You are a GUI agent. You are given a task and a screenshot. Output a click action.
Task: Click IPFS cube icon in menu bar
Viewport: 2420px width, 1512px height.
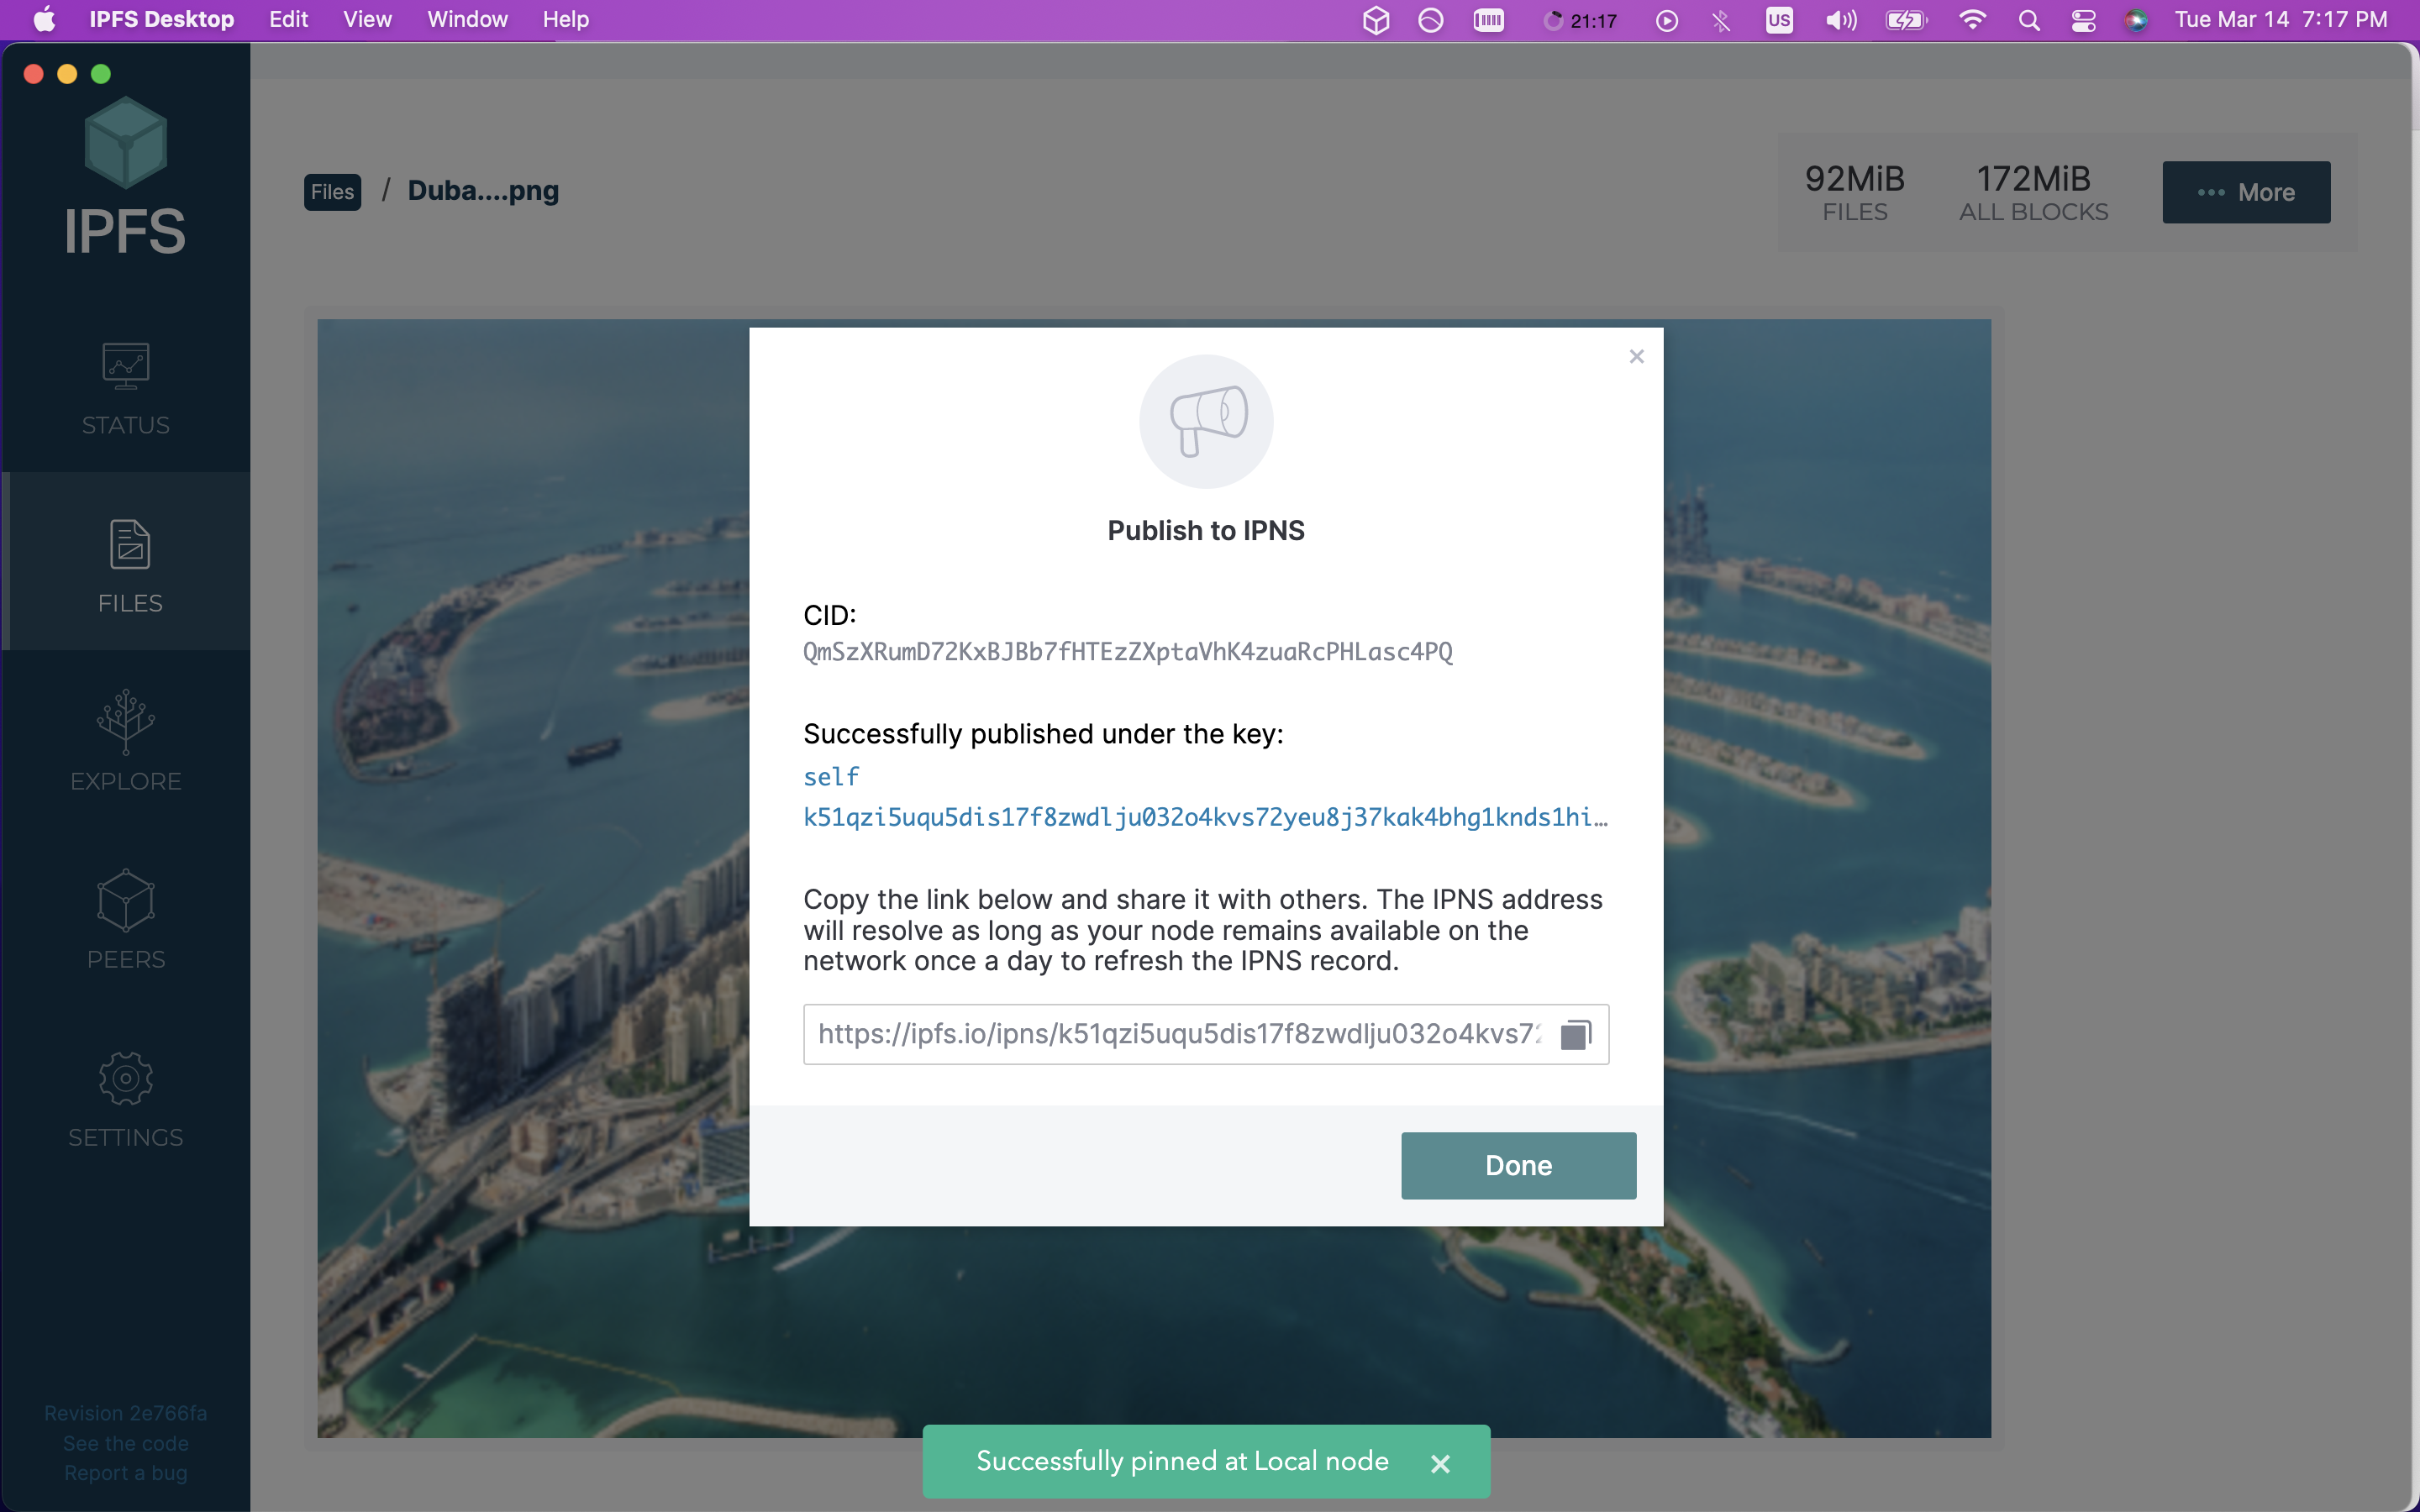pyautogui.click(x=1376, y=20)
